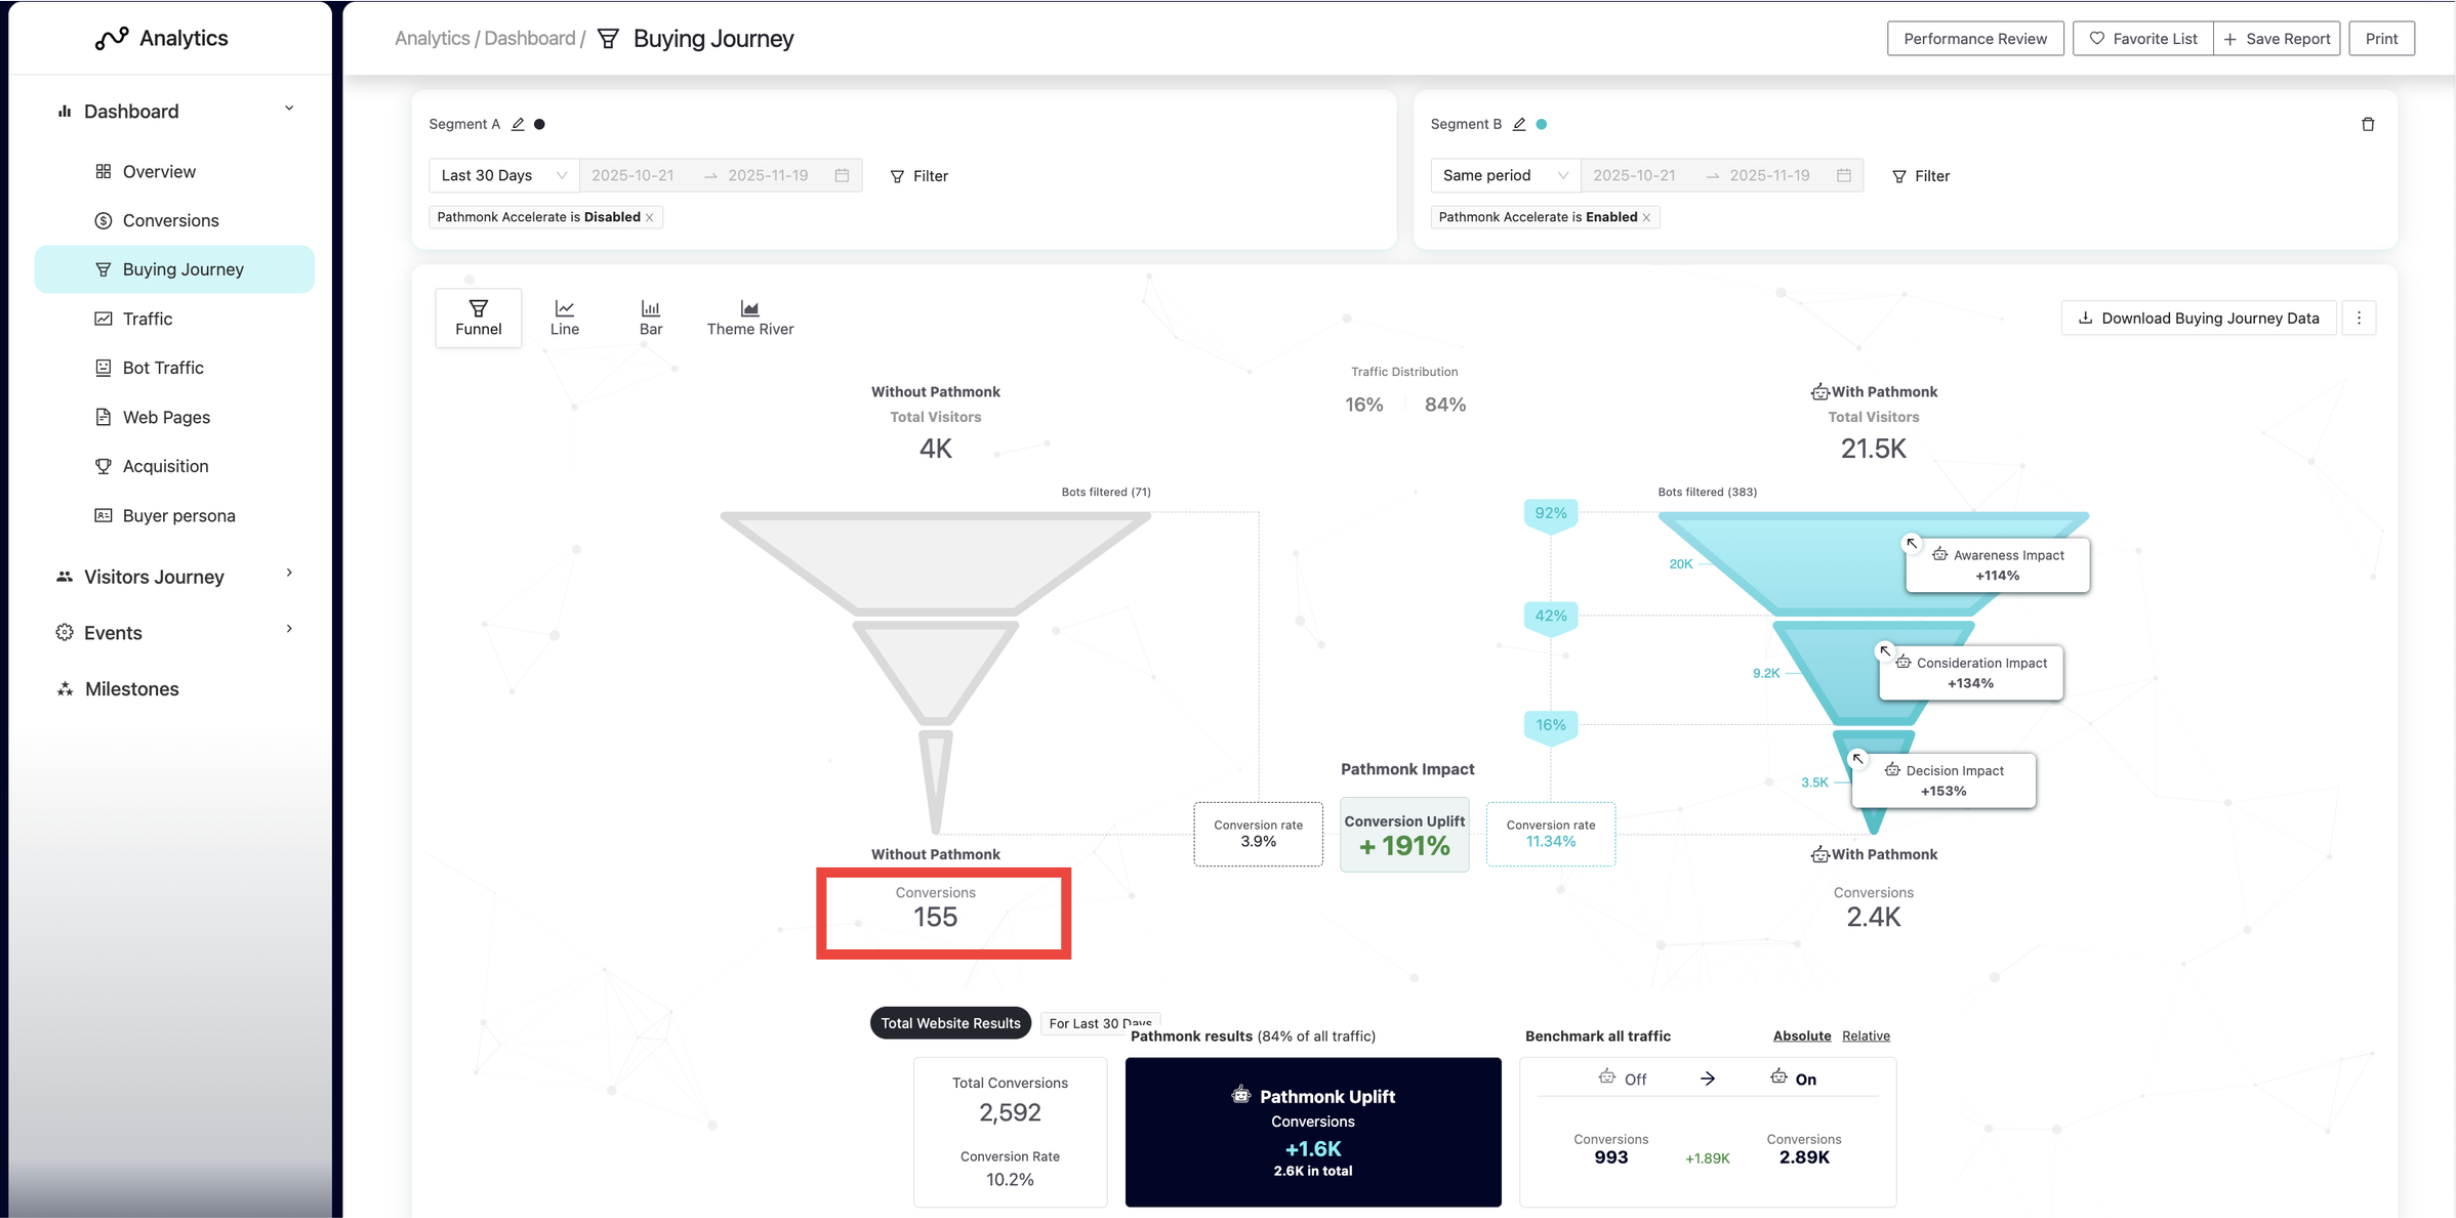Remove the Pathmonk Accelerate is Disabled filter

650,217
